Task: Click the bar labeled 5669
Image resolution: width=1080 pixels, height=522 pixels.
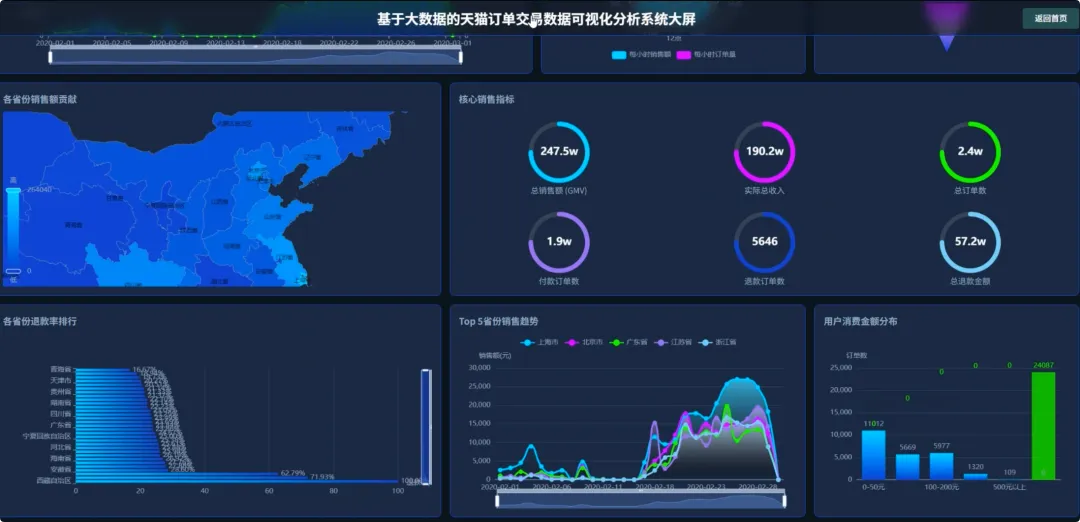Action: click(x=908, y=466)
